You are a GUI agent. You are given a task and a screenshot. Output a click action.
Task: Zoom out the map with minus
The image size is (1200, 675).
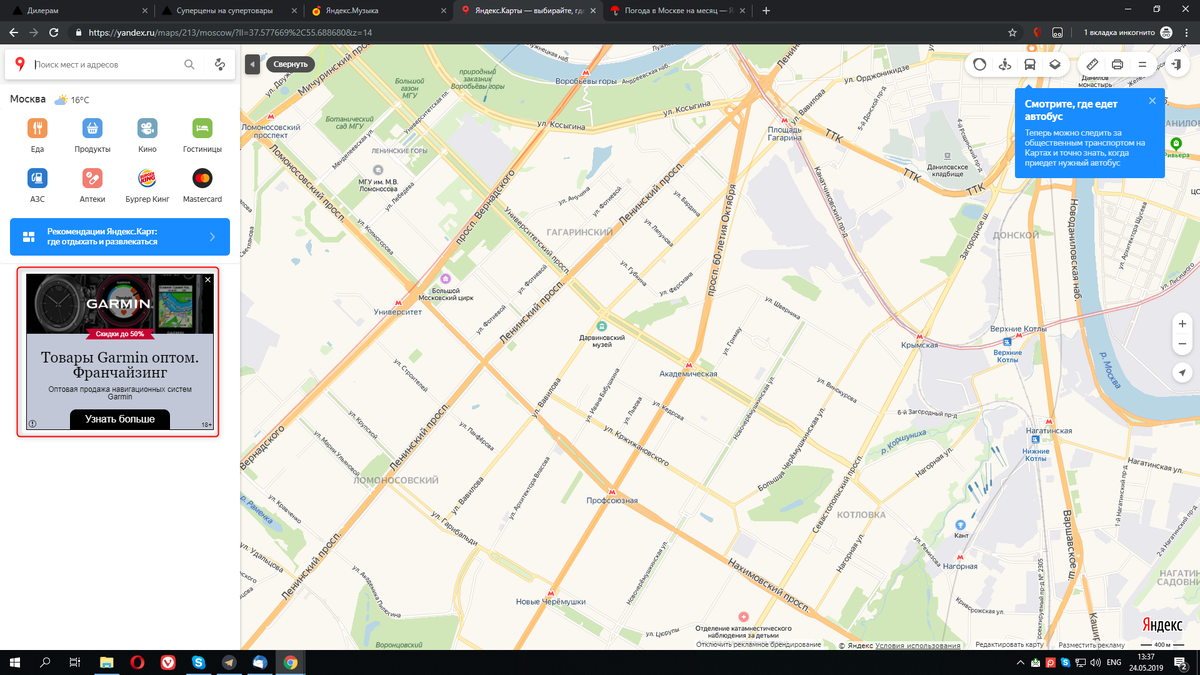tap(1183, 344)
